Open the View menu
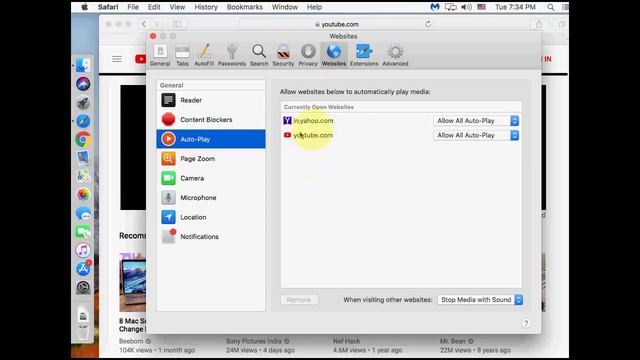 (x=177, y=7)
